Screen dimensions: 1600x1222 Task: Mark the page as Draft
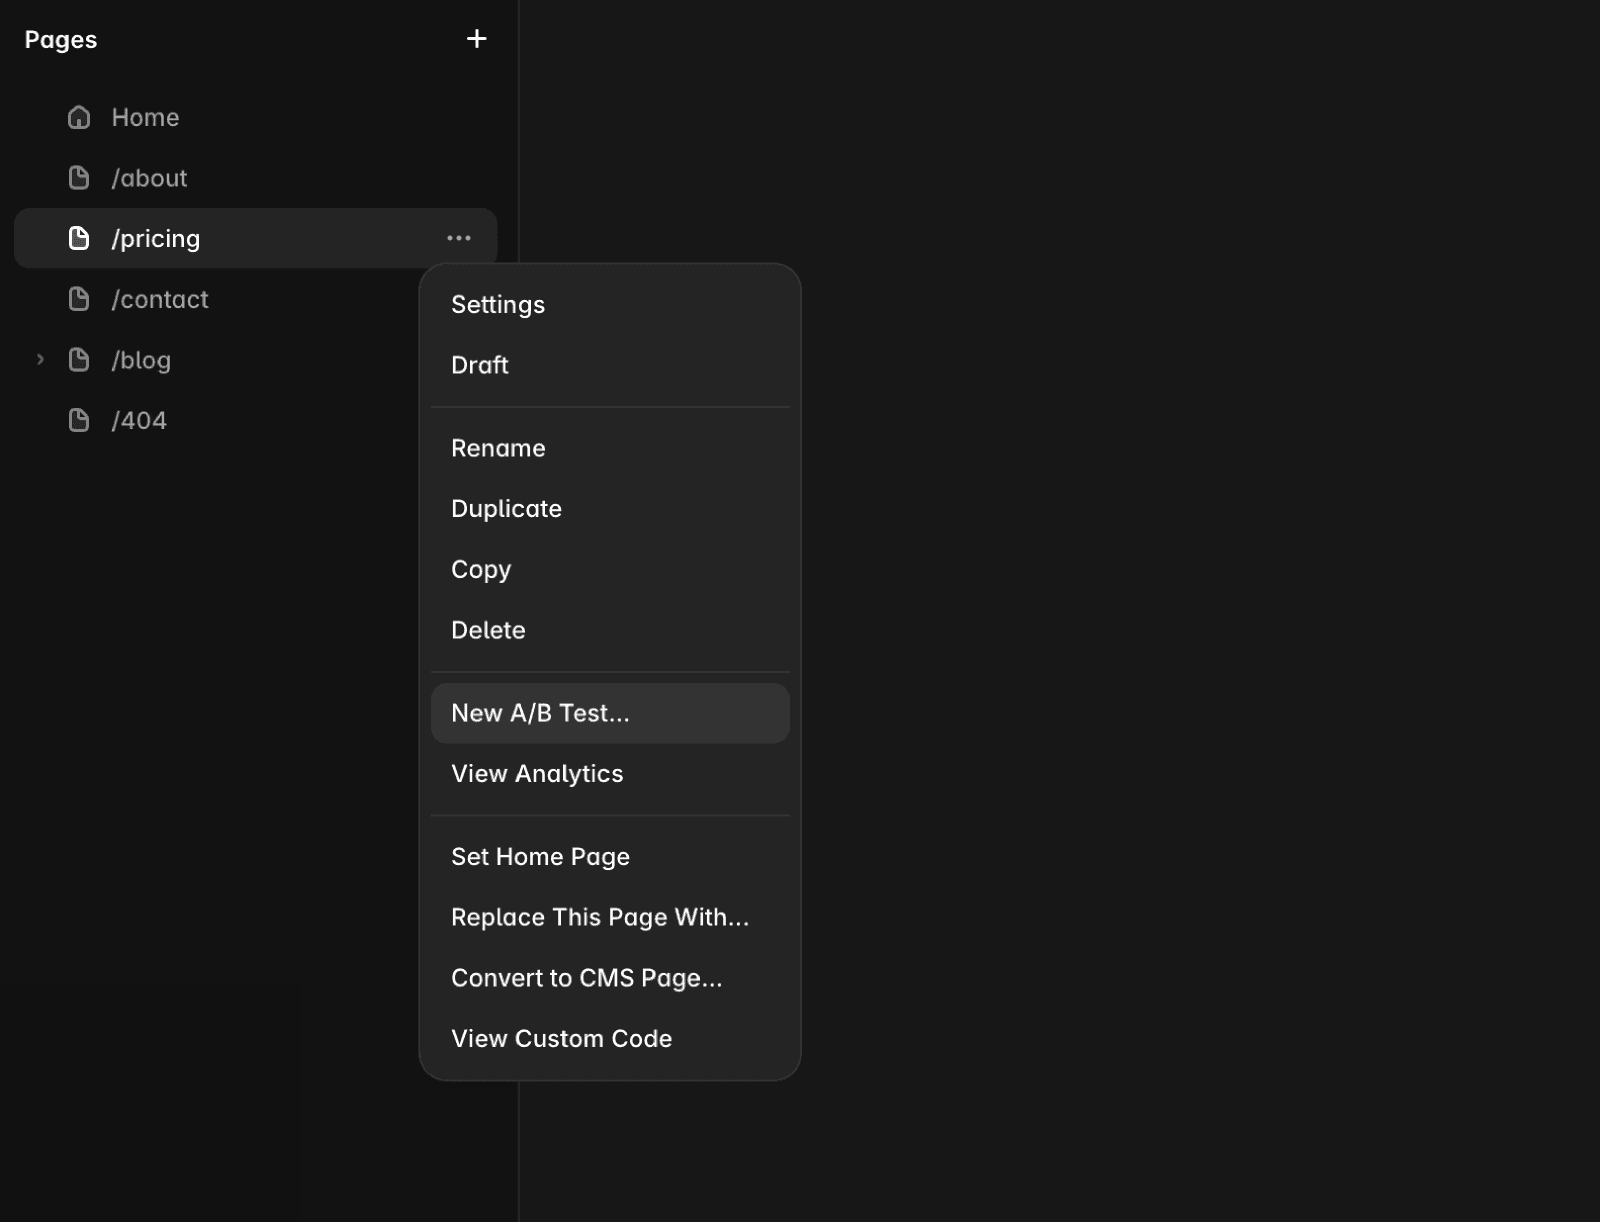pos(610,365)
